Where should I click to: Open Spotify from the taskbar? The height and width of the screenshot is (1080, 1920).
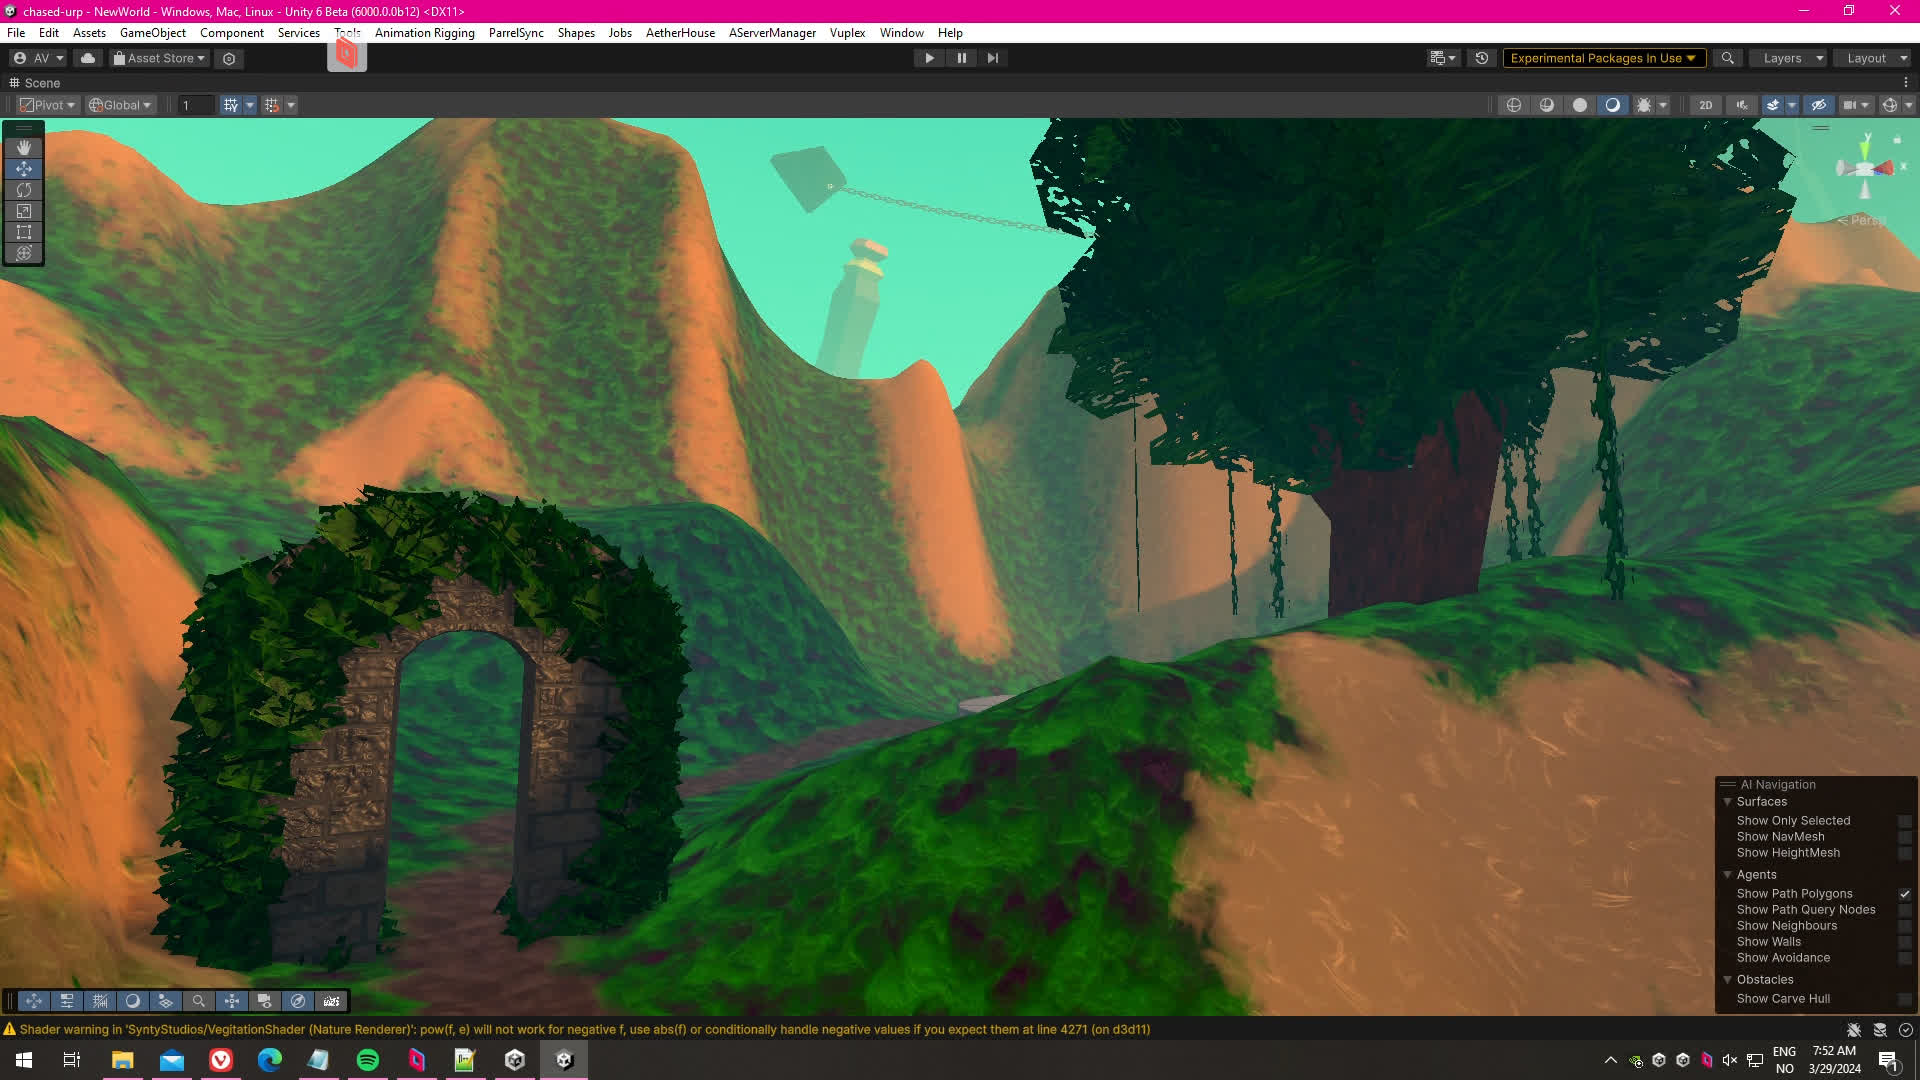pyautogui.click(x=367, y=1060)
